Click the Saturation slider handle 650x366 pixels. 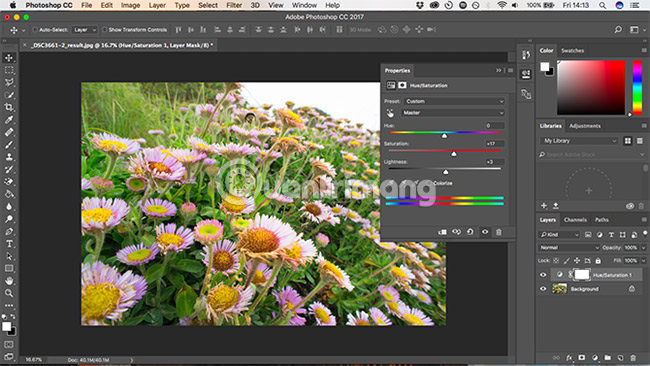click(x=454, y=154)
